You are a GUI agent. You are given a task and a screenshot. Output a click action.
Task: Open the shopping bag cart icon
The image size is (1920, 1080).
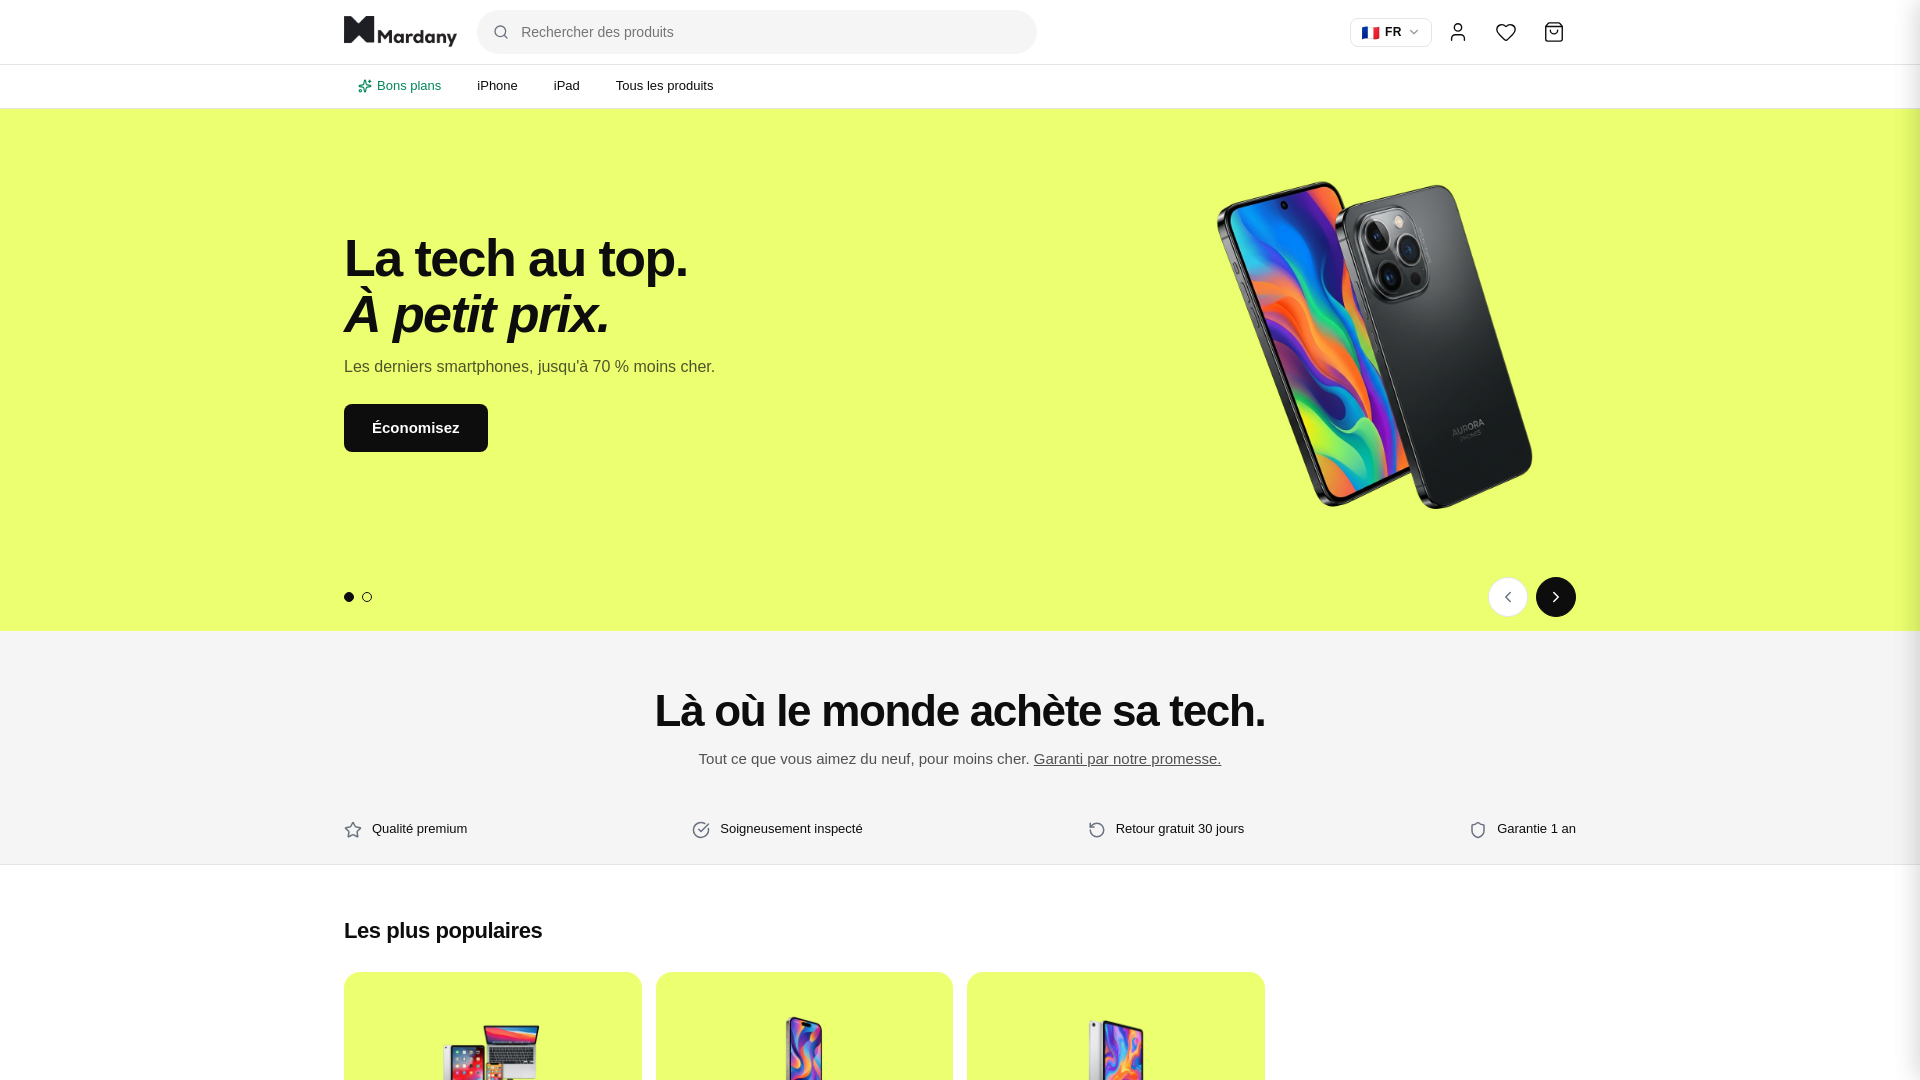(x=1554, y=32)
